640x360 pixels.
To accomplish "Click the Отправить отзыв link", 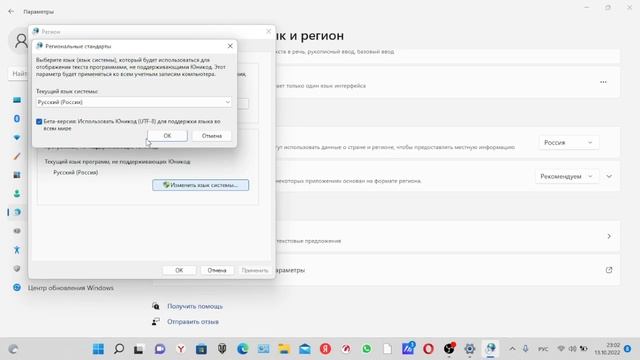I will coord(193,322).
